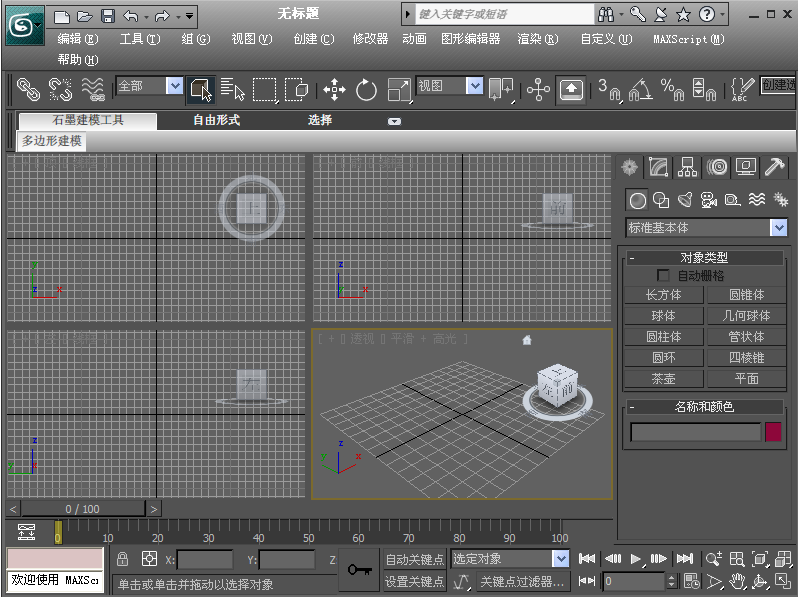The height and width of the screenshot is (597, 798).
Task: Select the Cameras category icon
Action: click(x=708, y=201)
